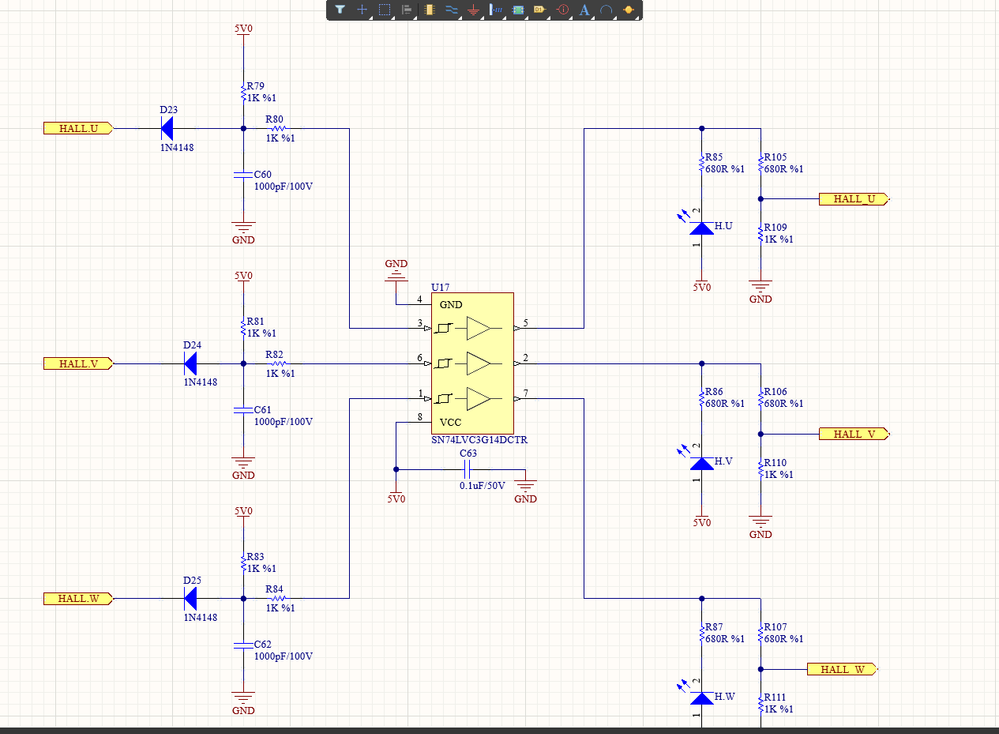Select capacitor C62 symbol

243,645
